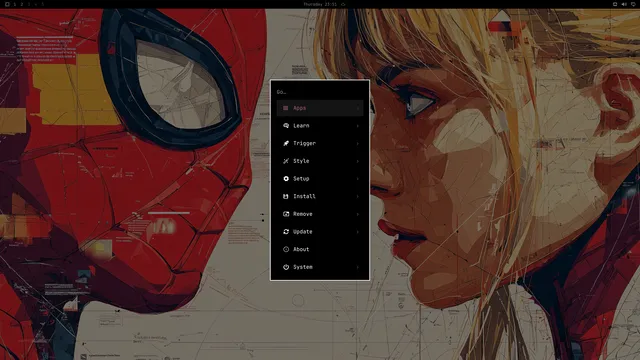Image resolution: width=640 pixels, height=360 pixels.
Task: Open the launcher icon in top-left bar
Action: click(x=7, y=4)
